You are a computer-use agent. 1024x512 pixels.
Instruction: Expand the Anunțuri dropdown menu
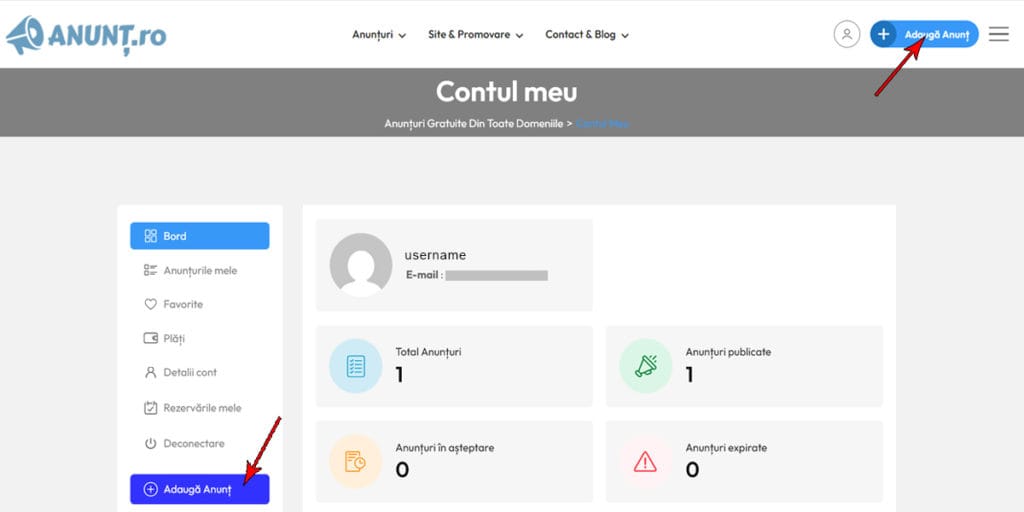point(379,35)
